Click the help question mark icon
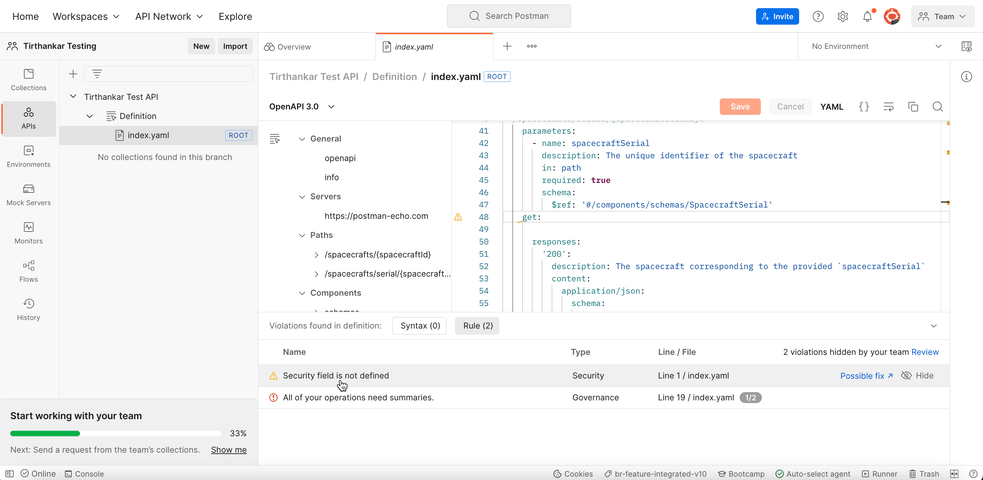The width and height of the screenshot is (983, 480). pyautogui.click(x=818, y=16)
